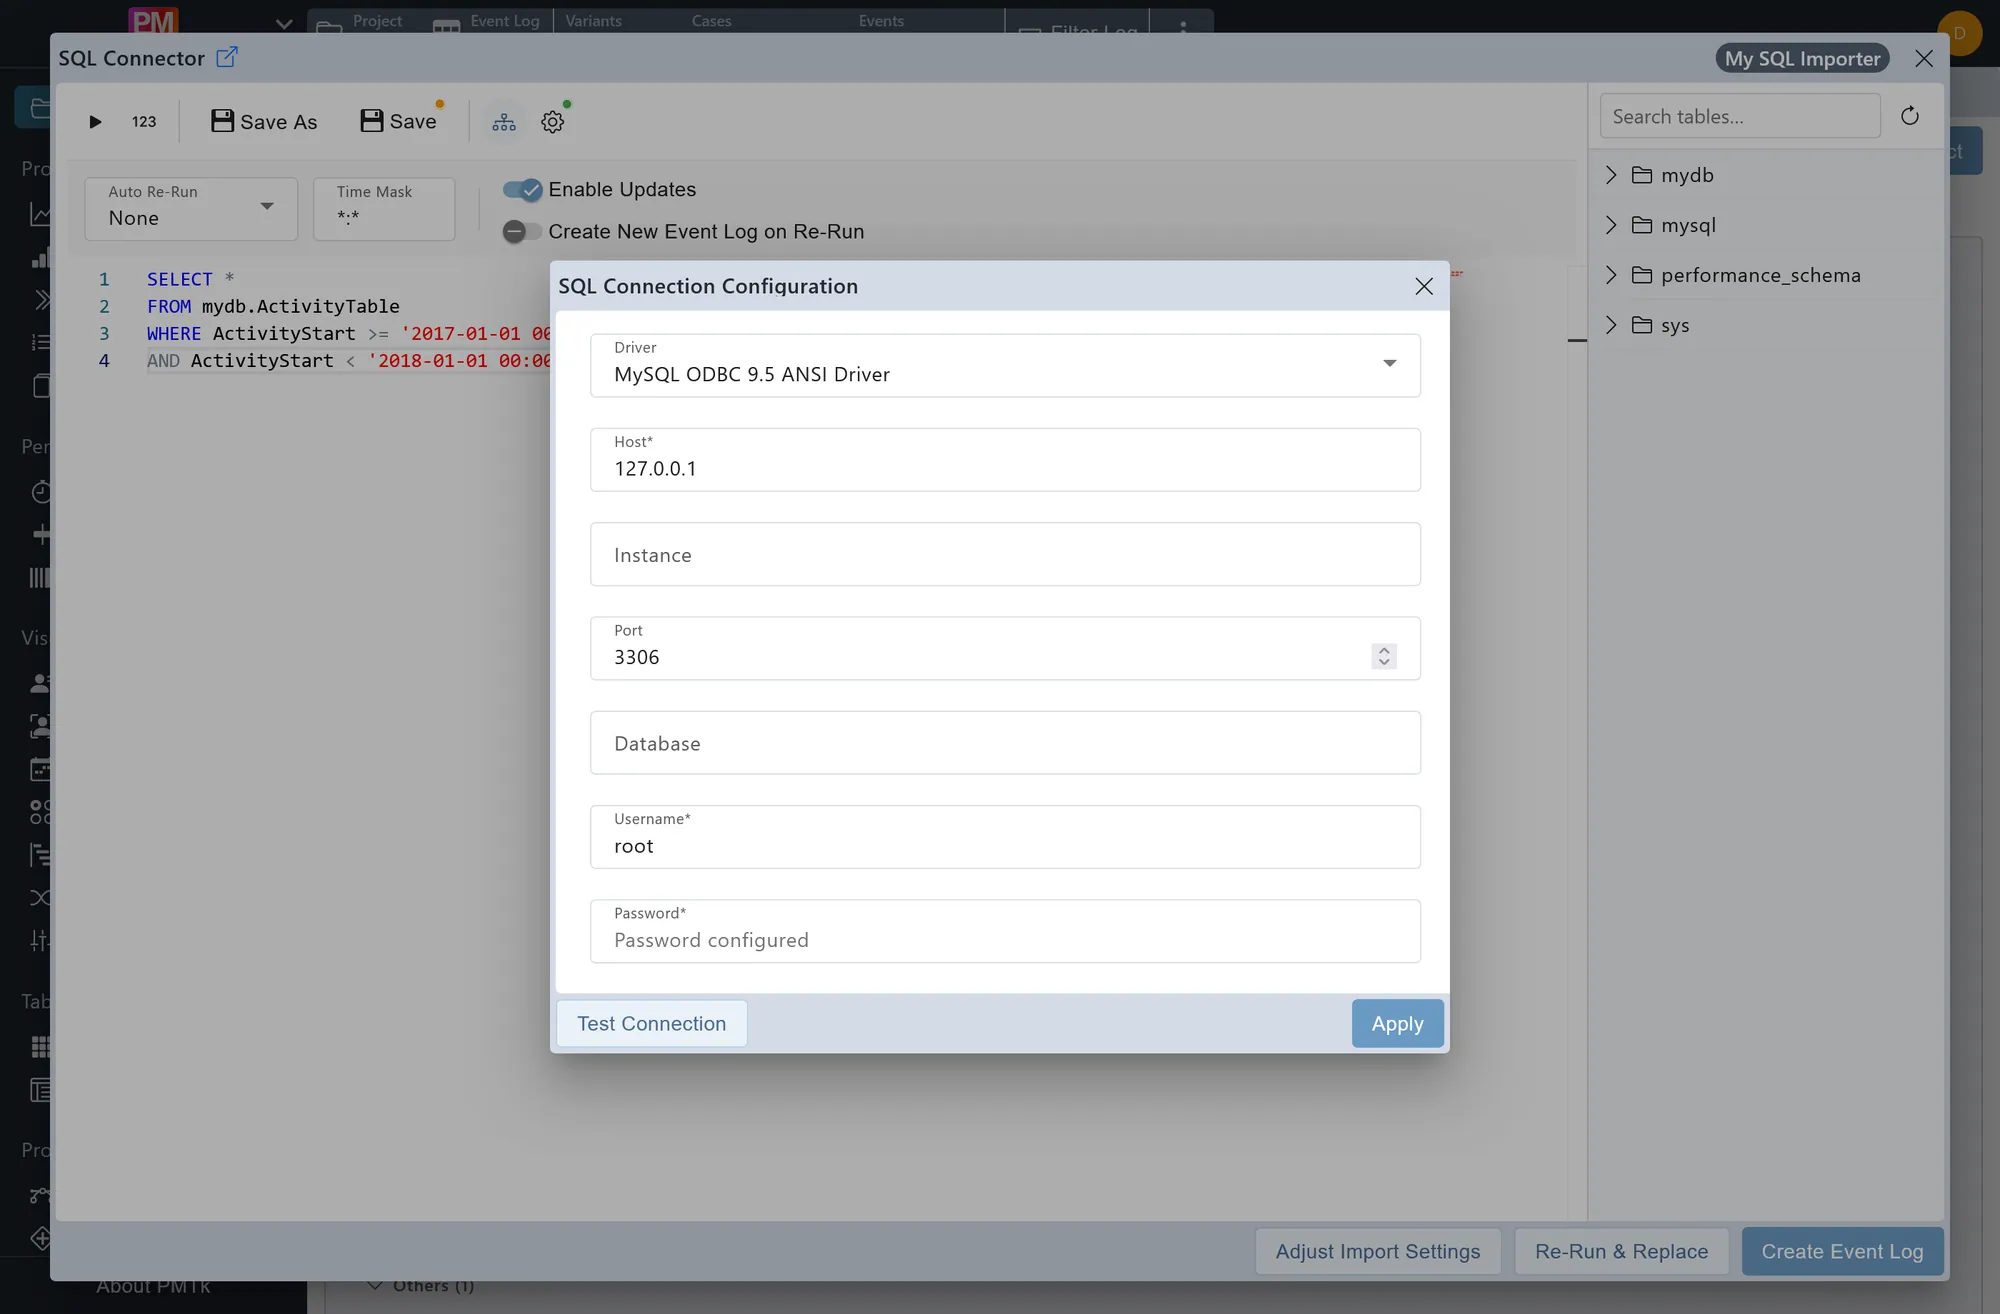Click the sys folder icon
This screenshot has width=2000, height=1314.
tap(1642, 325)
